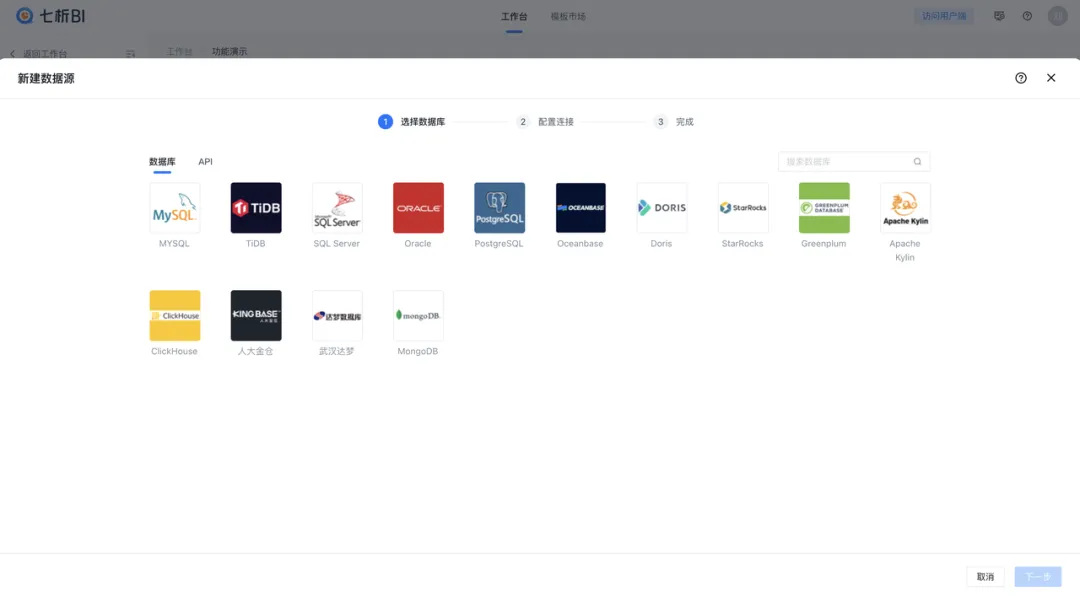Click step 1 选择数据库 indicator
This screenshot has height=597, width=1080.
pyautogui.click(x=411, y=122)
